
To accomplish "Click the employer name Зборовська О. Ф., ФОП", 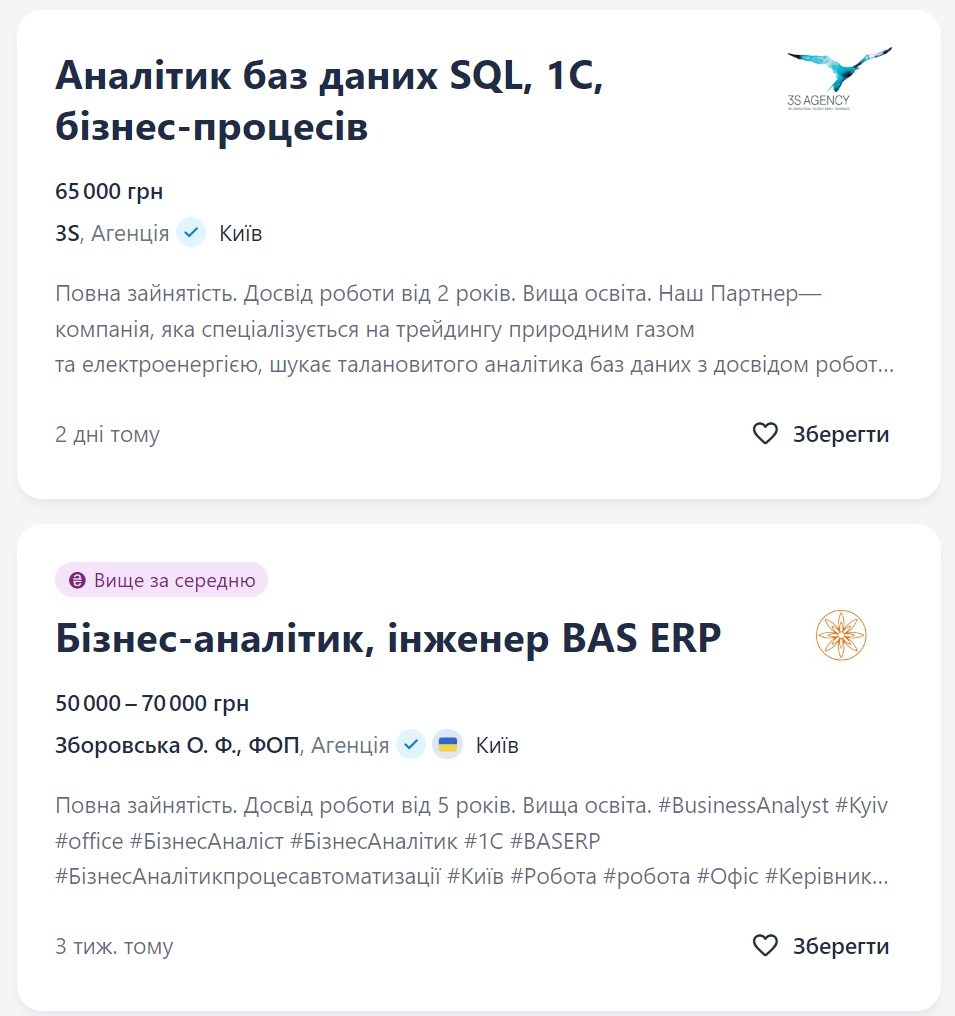I will point(175,744).
